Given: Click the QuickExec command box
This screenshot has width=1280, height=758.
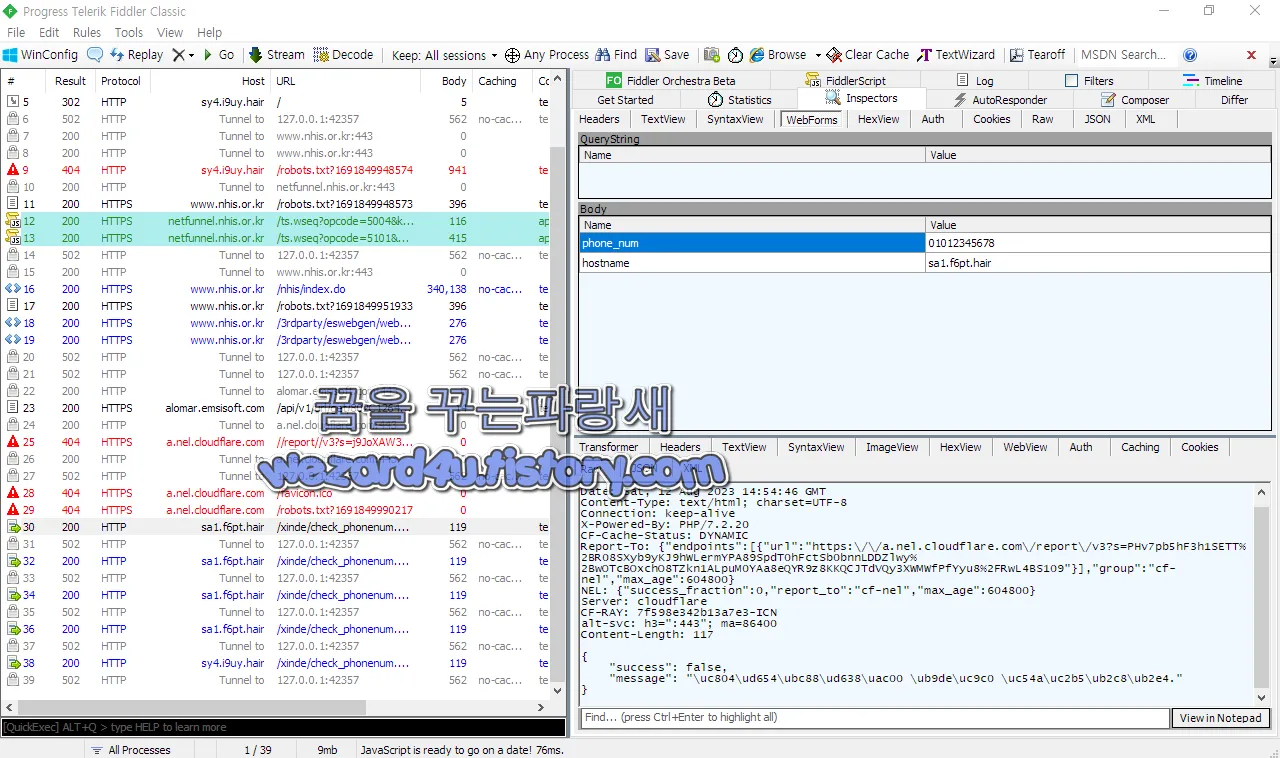Looking at the screenshot, I should pos(283,727).
